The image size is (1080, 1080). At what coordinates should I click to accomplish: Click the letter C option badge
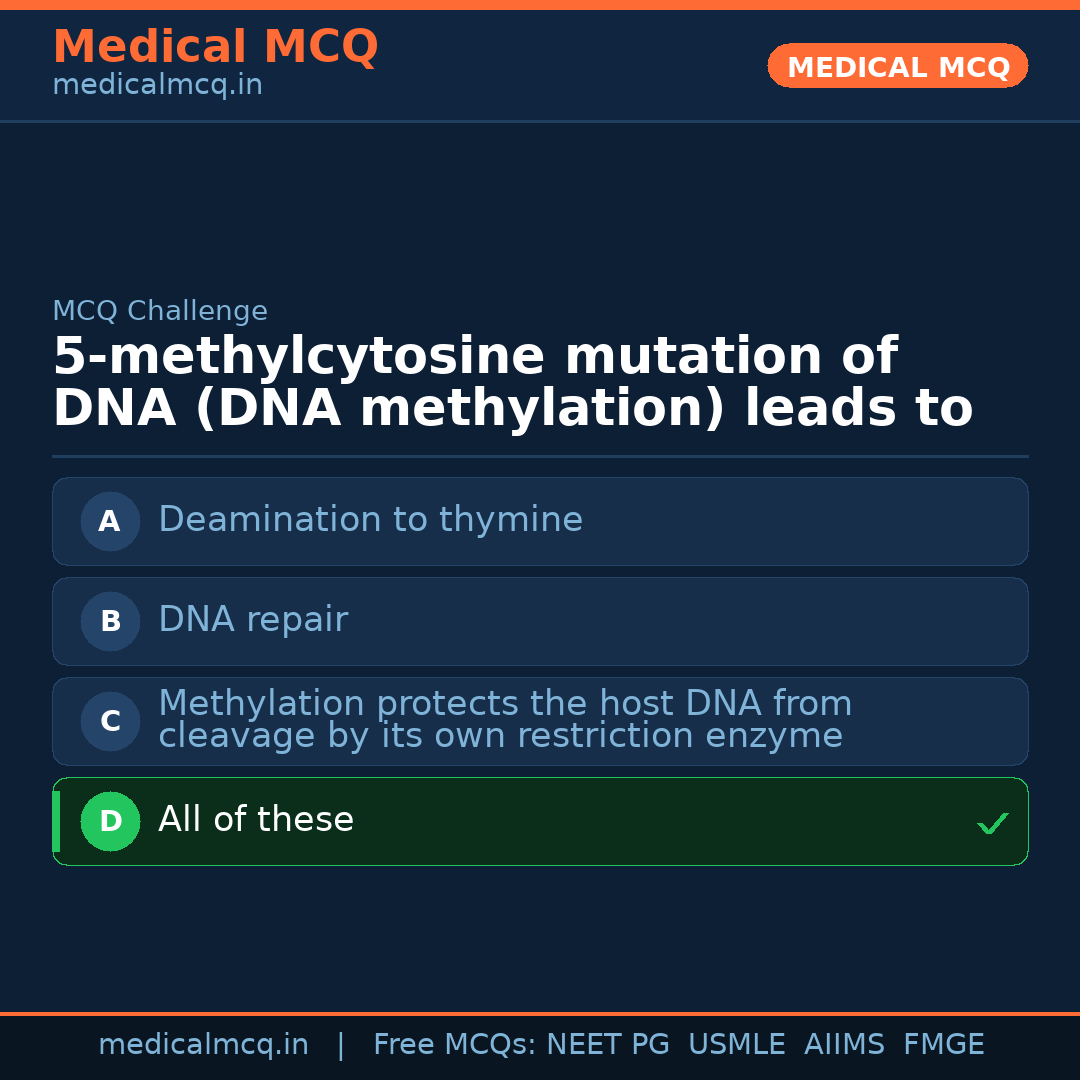(x=110, y=721)
